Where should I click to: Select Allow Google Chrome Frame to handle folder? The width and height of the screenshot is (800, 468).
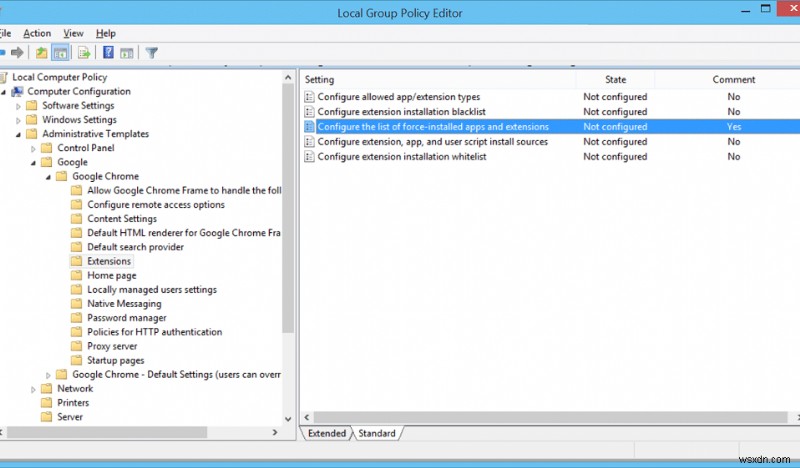184,190
